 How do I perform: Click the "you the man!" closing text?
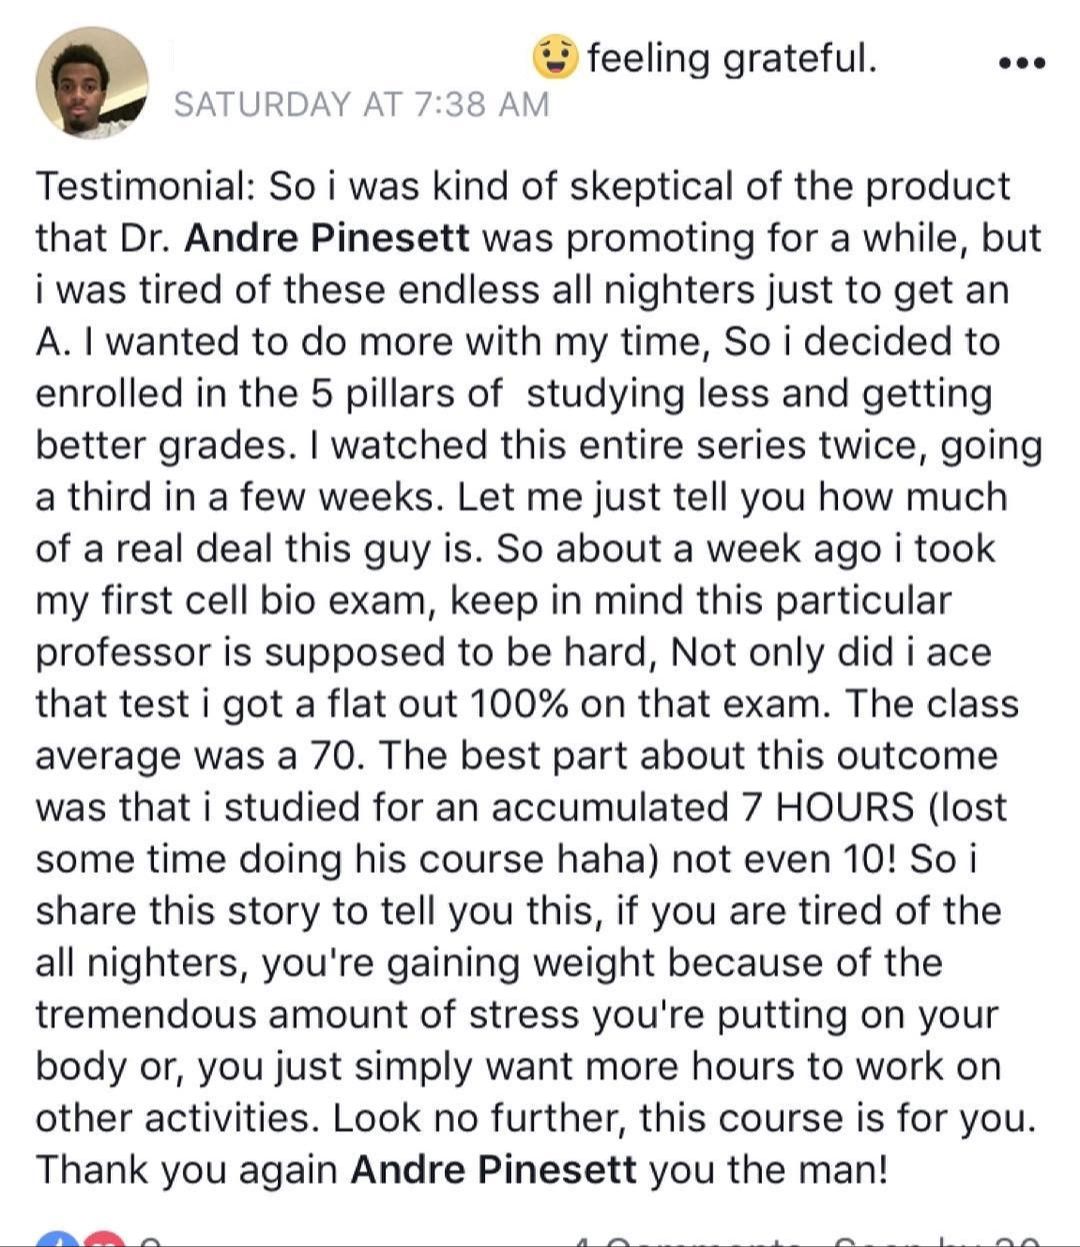[x=768, y=1169]
